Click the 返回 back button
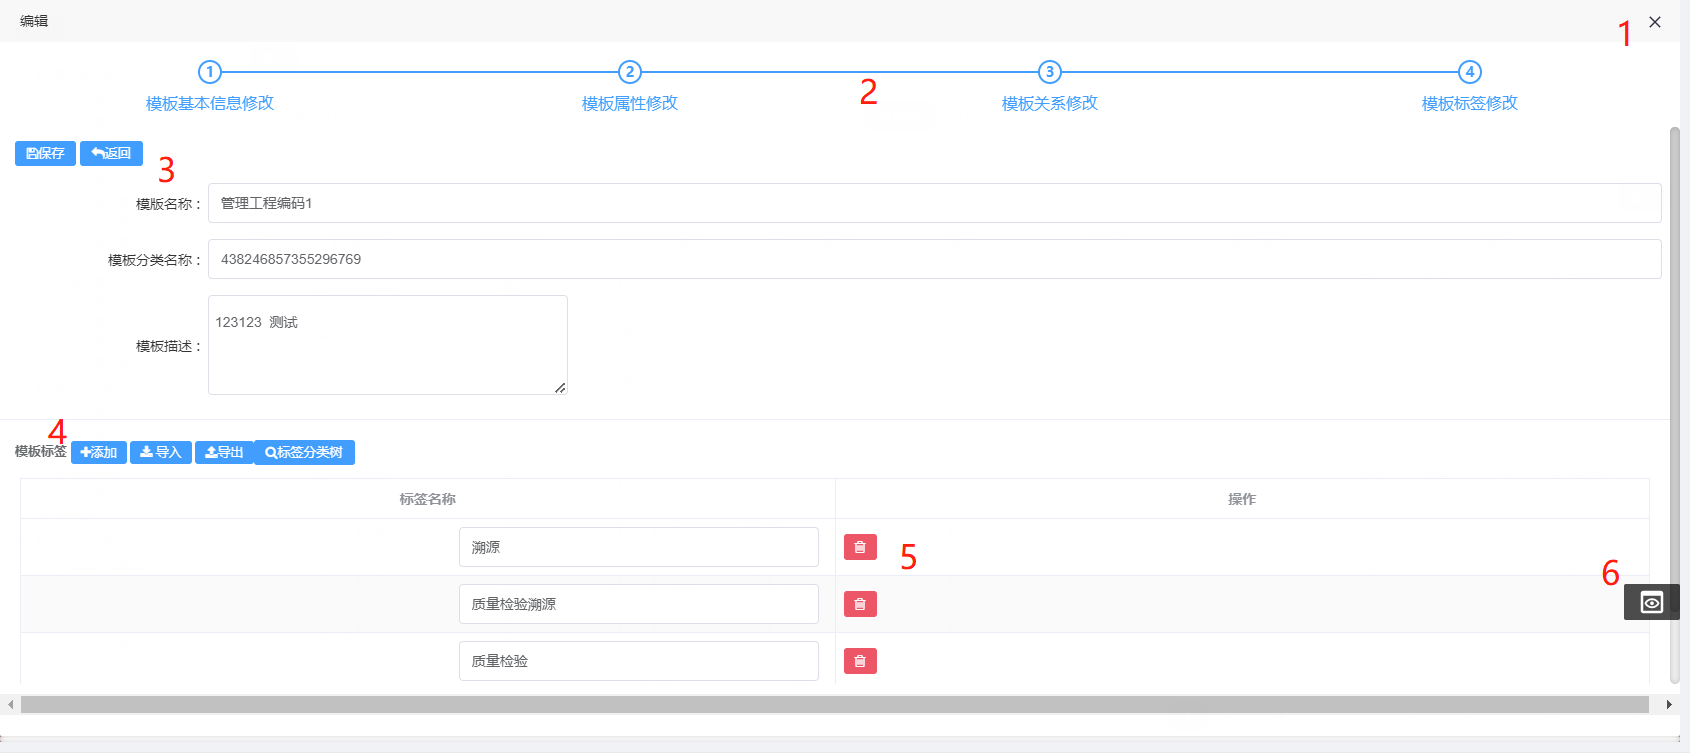This screenshot has height=755, width=1690. (x=111, y=153)
